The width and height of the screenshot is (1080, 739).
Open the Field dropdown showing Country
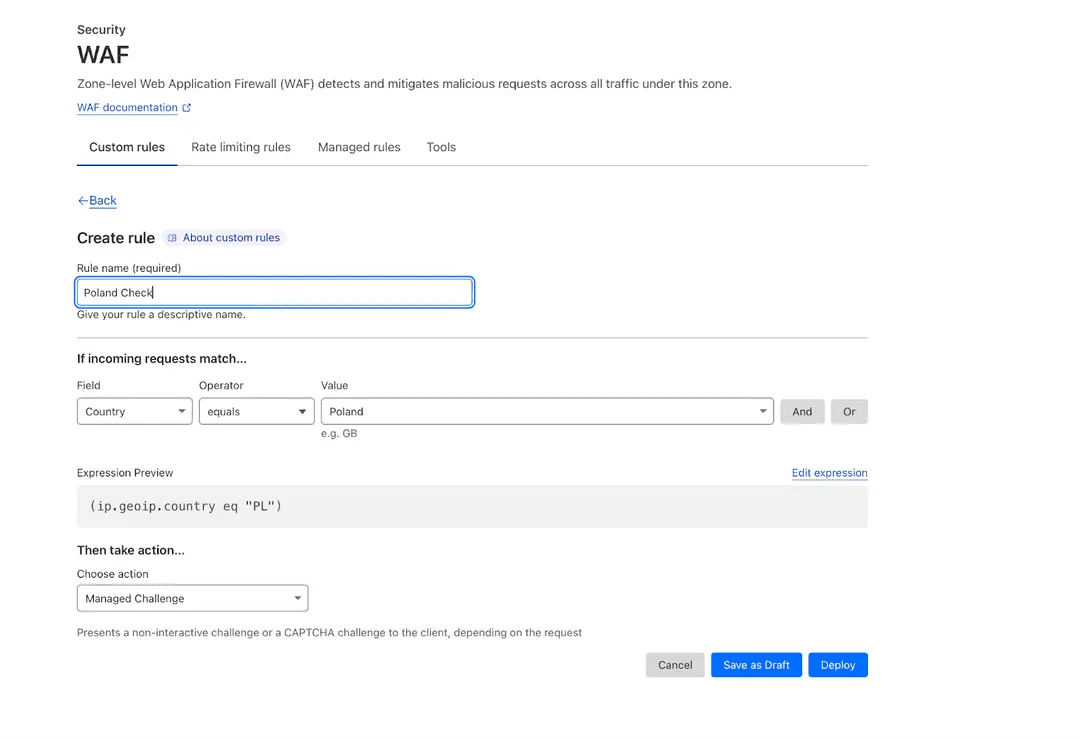point(134,411)
